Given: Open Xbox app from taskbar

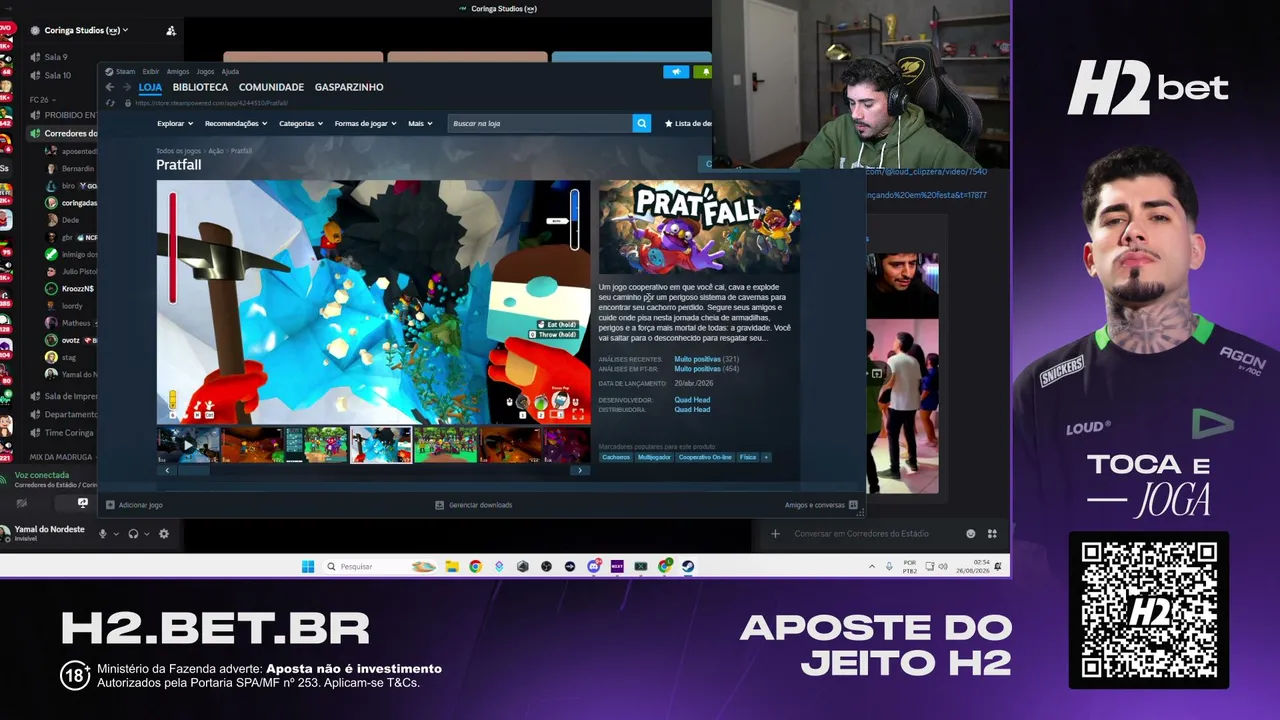Looking at the screenshot, I should pyautogui.click(x=641, y=566).
